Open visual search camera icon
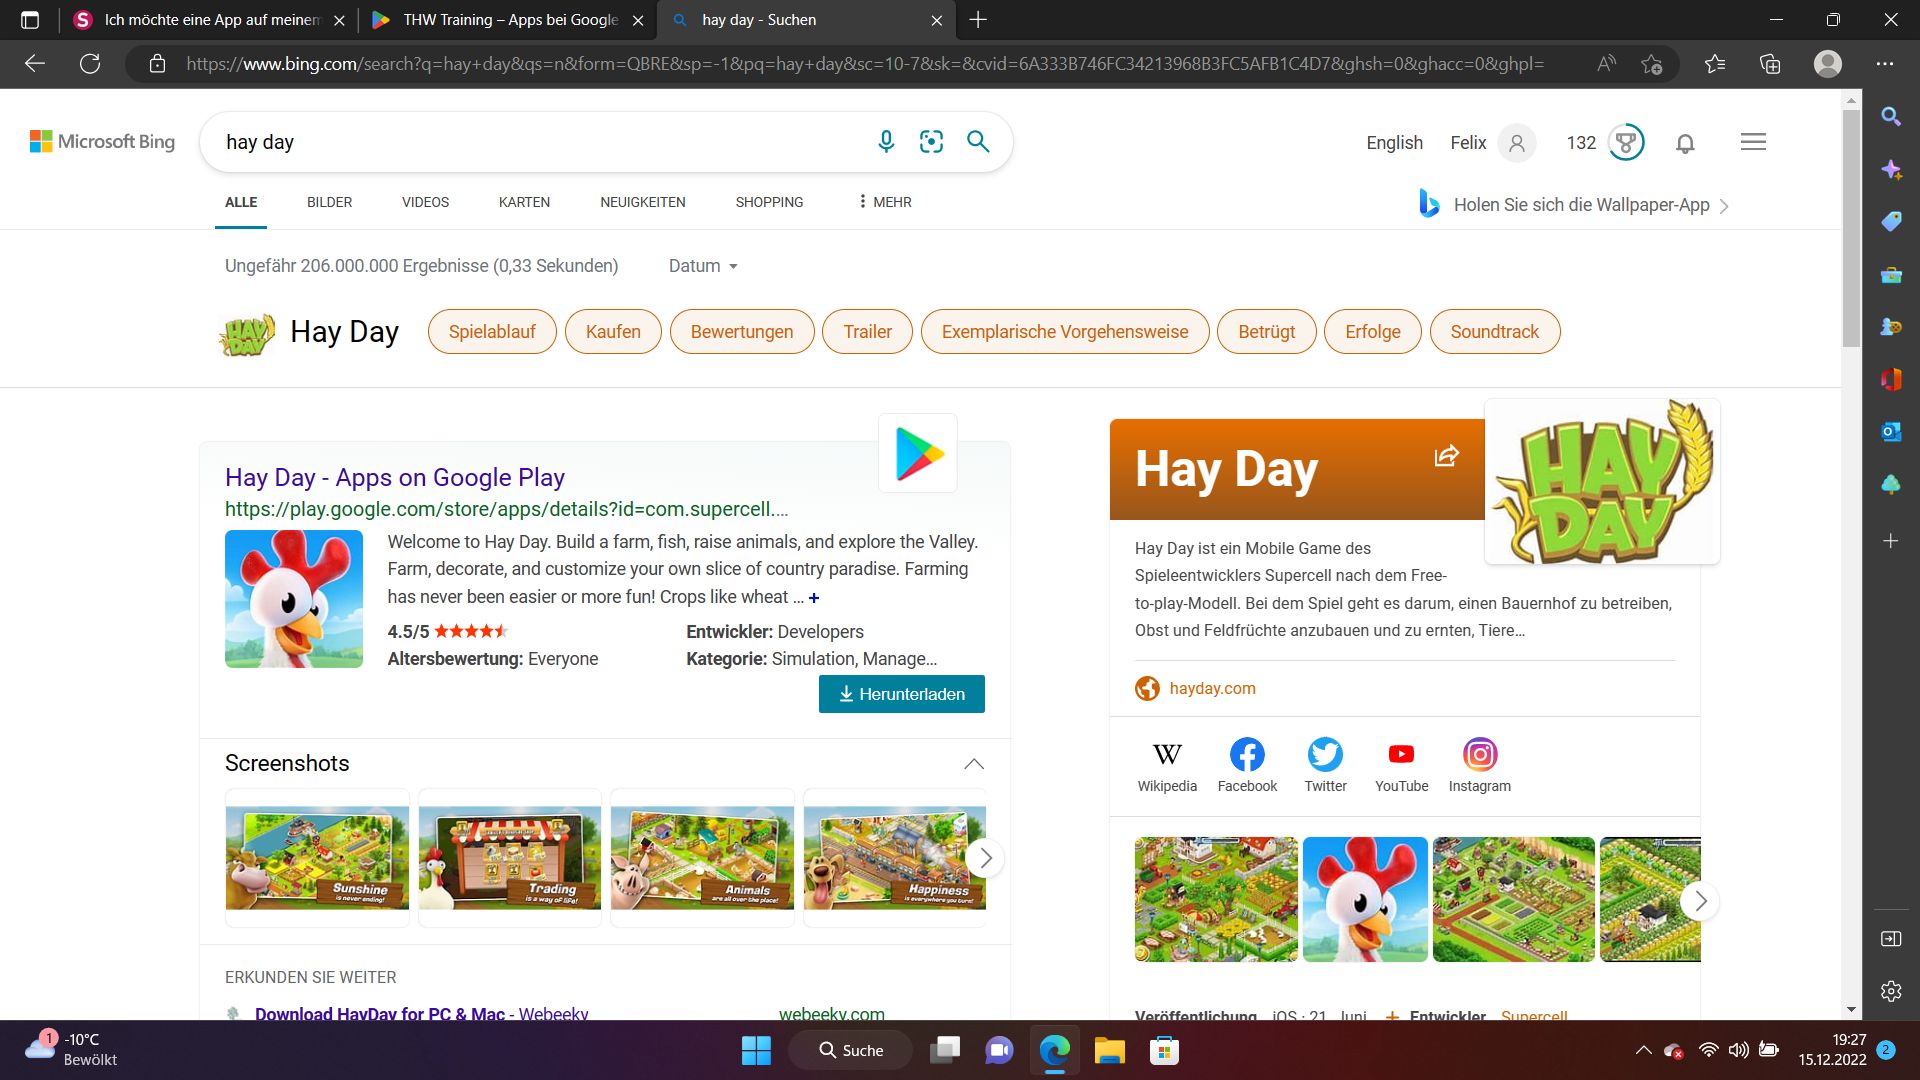The image size is (1920, 1080). click(931, 142)
